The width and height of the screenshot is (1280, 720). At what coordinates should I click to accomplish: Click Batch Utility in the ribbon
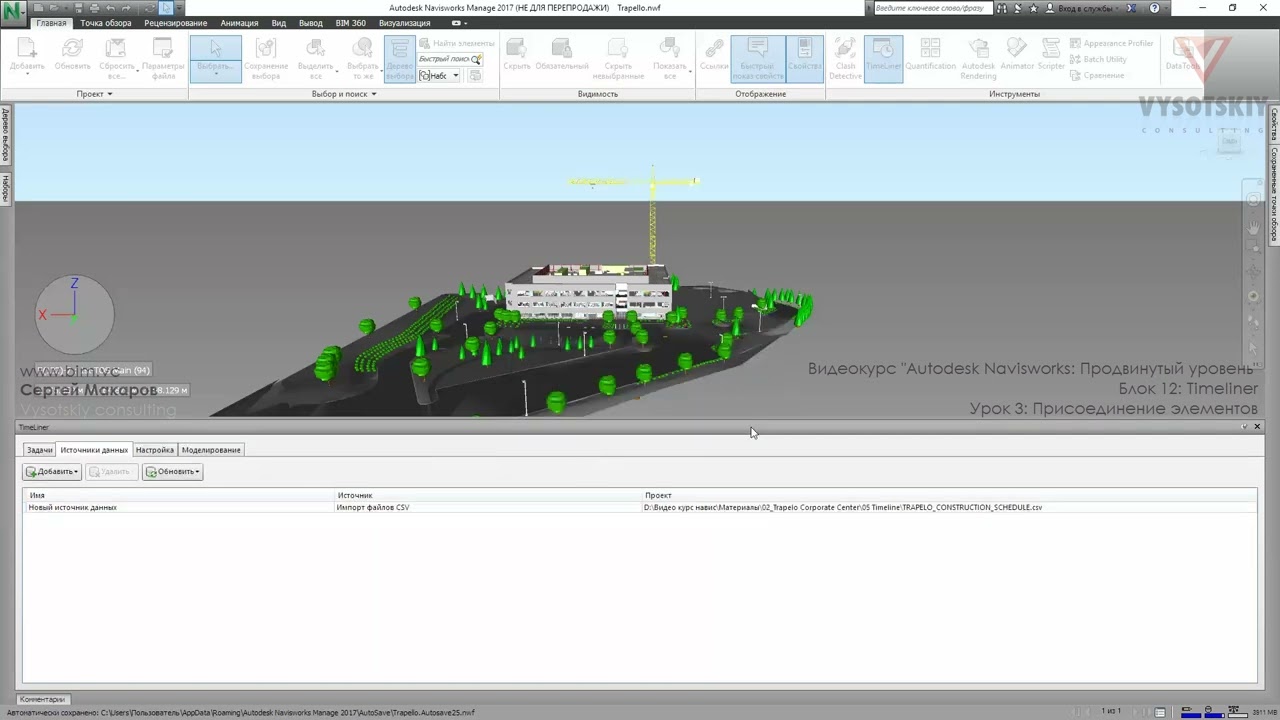coord(1098,59)
